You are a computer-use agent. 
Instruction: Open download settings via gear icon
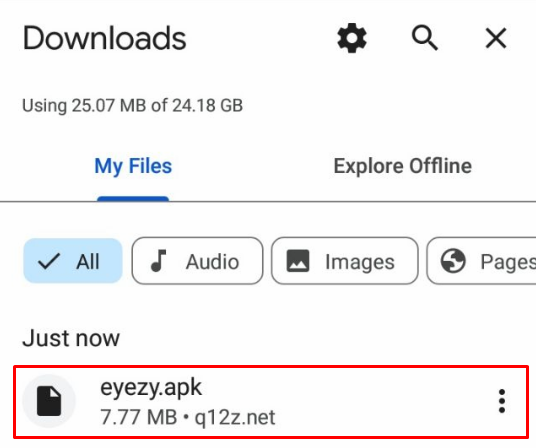pos(352,38)
